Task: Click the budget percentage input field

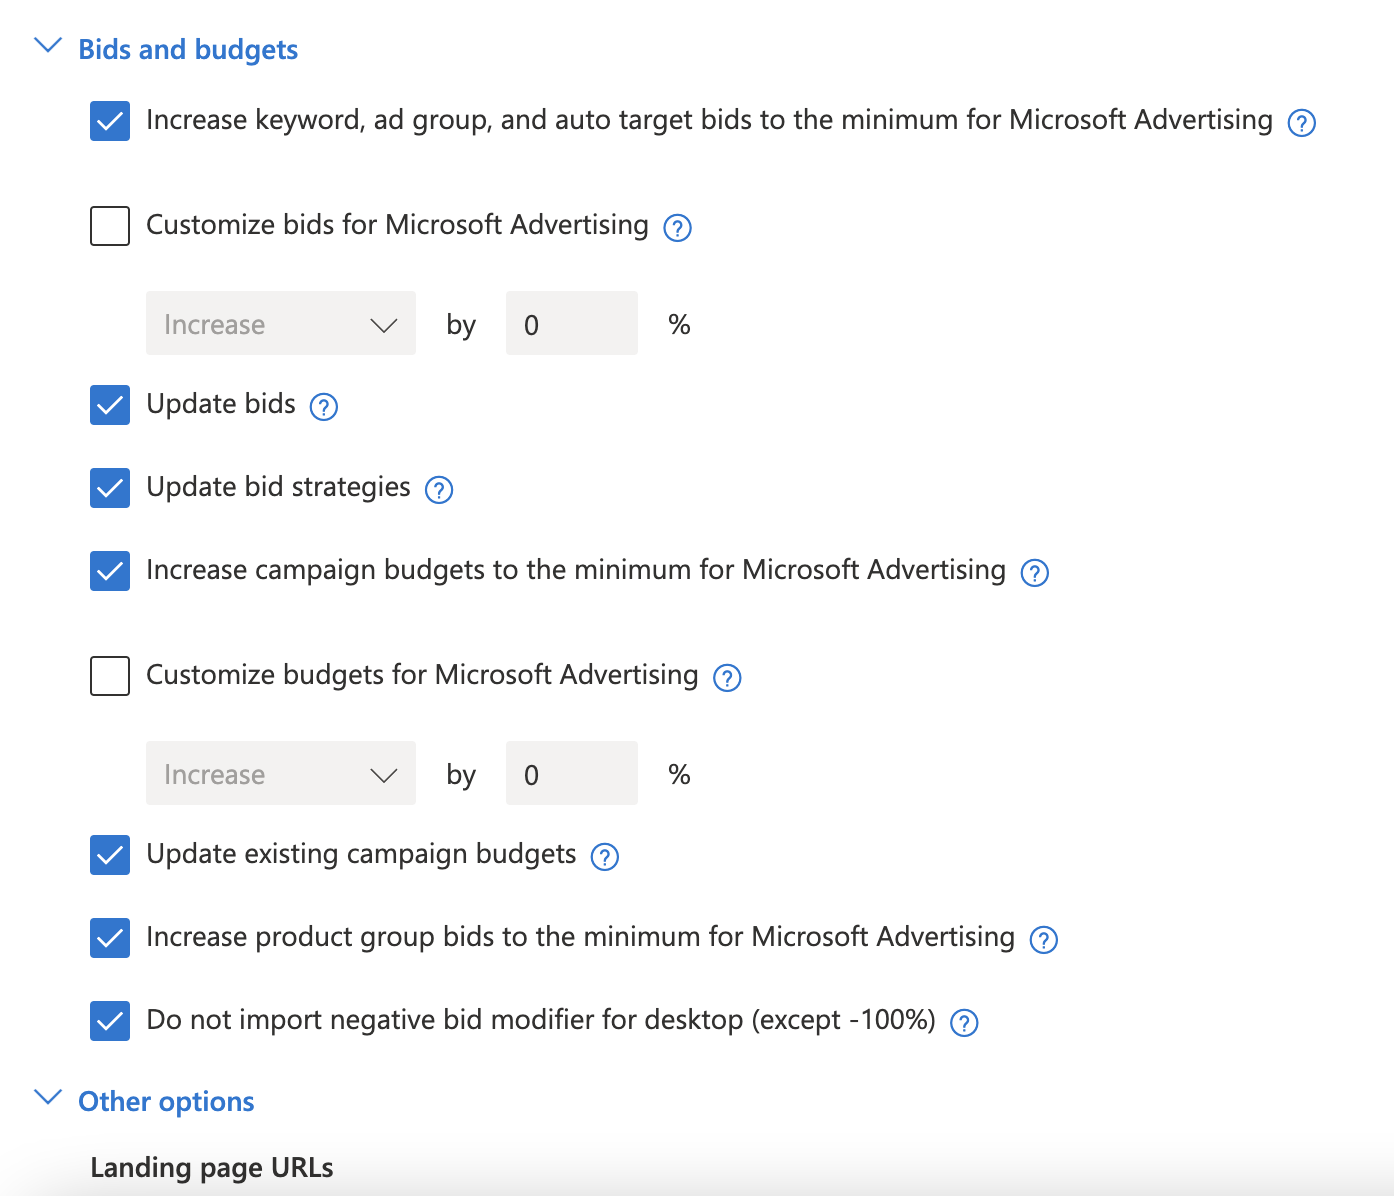Action: click(x=571, y=774)
